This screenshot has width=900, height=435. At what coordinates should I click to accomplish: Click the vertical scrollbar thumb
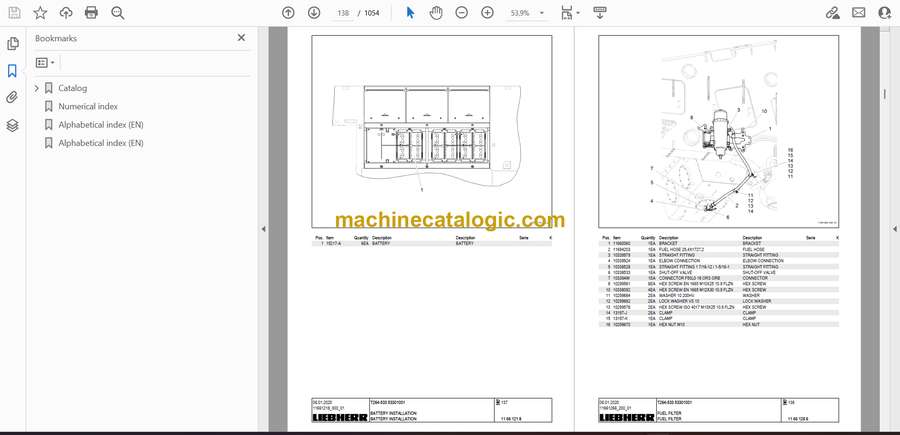(884, 95)
